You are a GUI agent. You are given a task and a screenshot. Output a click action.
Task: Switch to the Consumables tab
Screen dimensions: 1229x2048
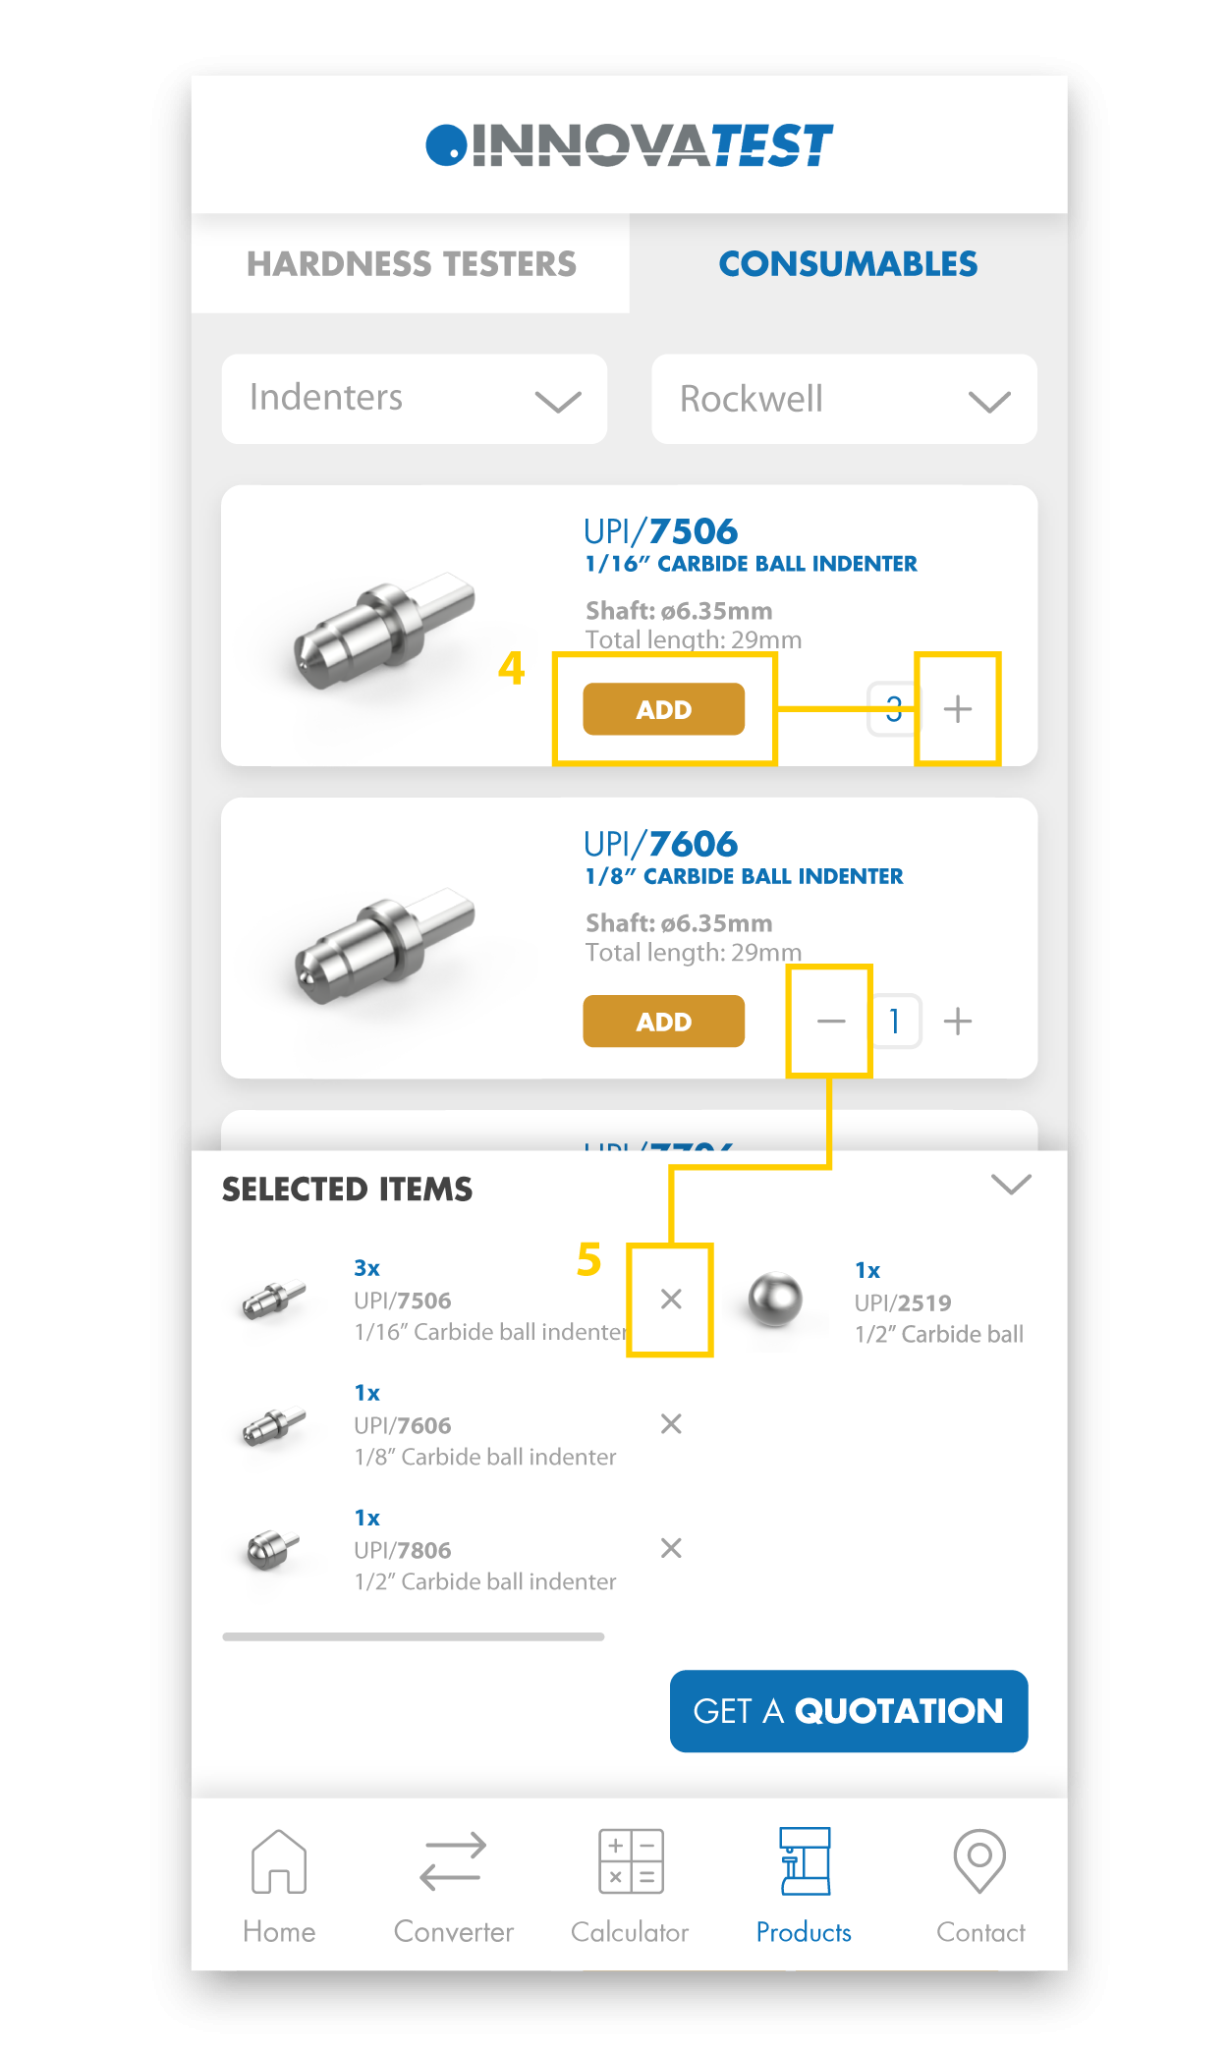(848, 264)
